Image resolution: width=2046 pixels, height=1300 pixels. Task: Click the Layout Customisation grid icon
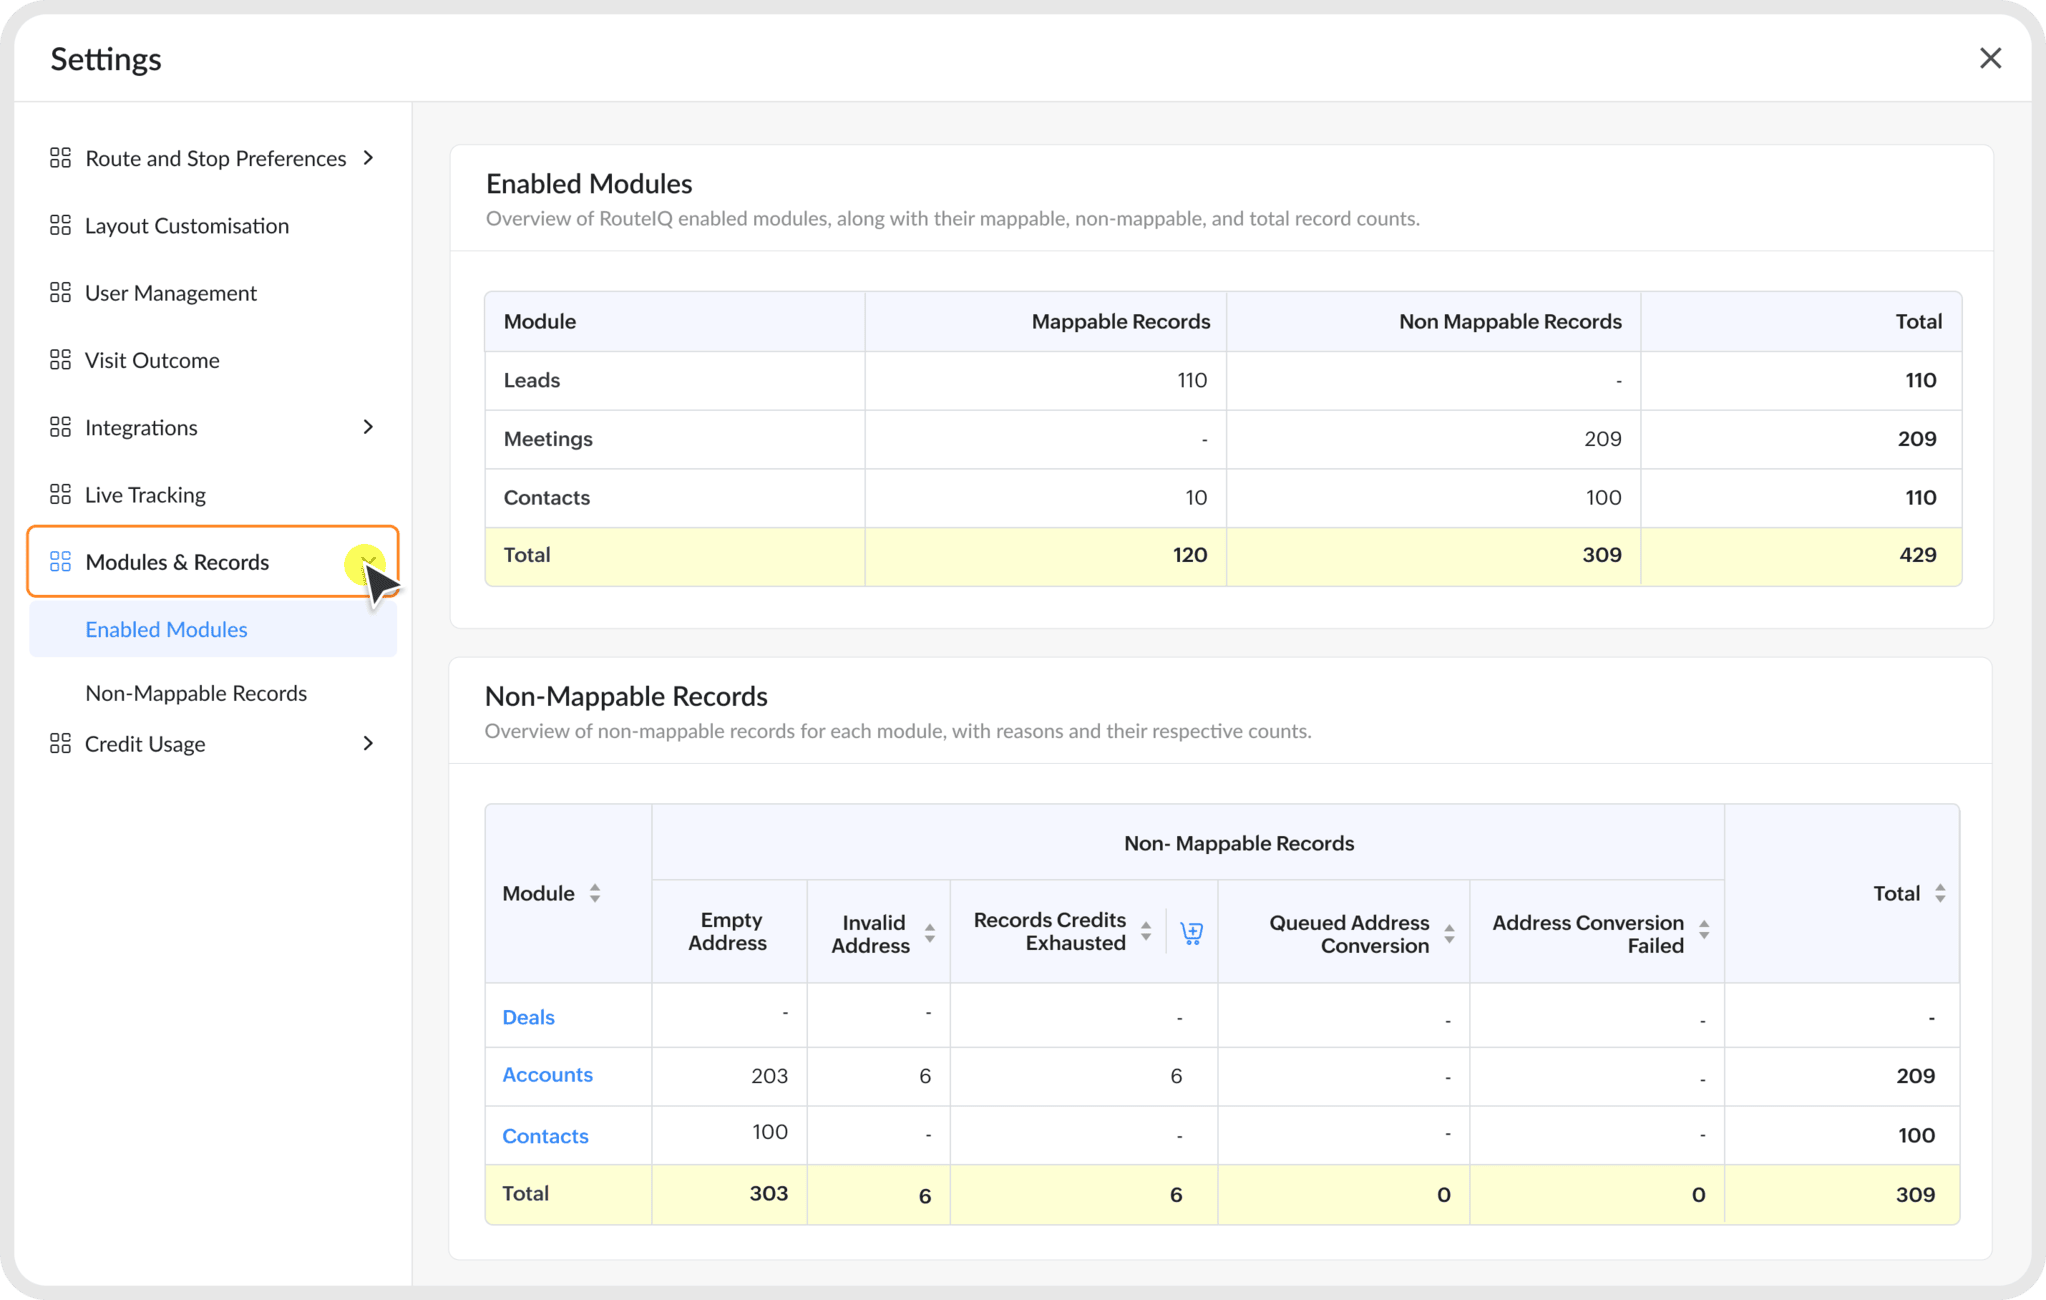(60, 225)
